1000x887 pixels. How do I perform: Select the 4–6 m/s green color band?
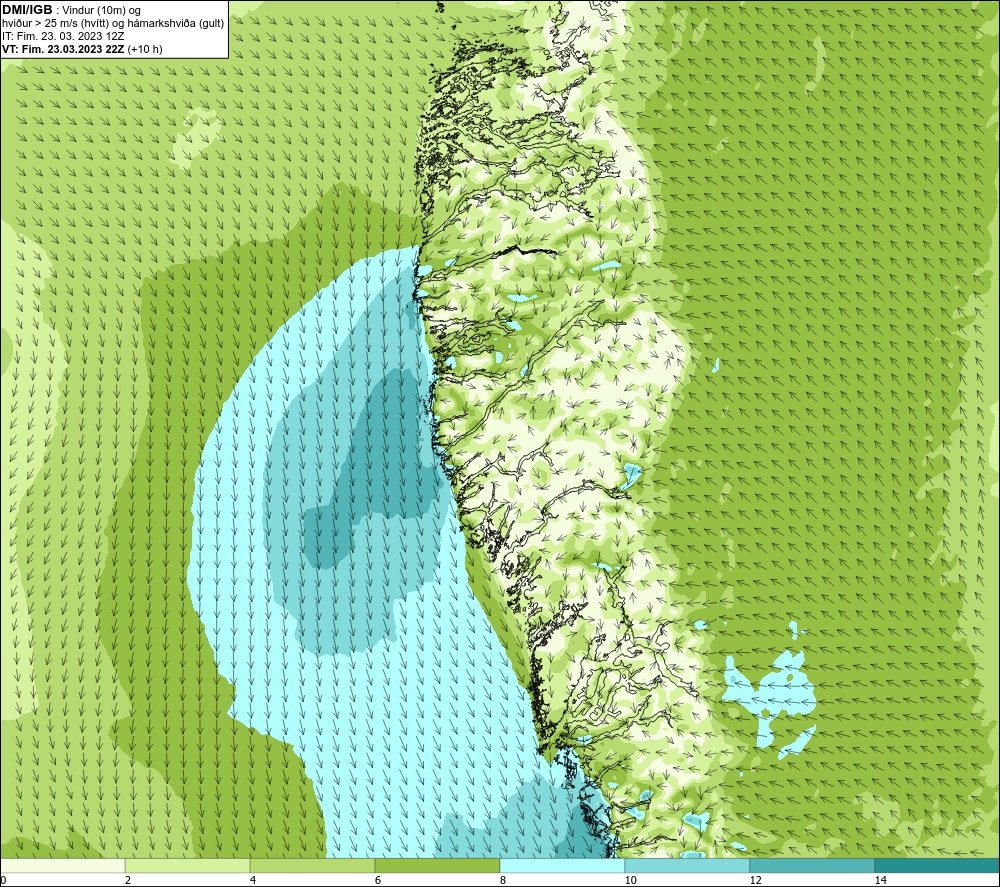tap(312, 866)
